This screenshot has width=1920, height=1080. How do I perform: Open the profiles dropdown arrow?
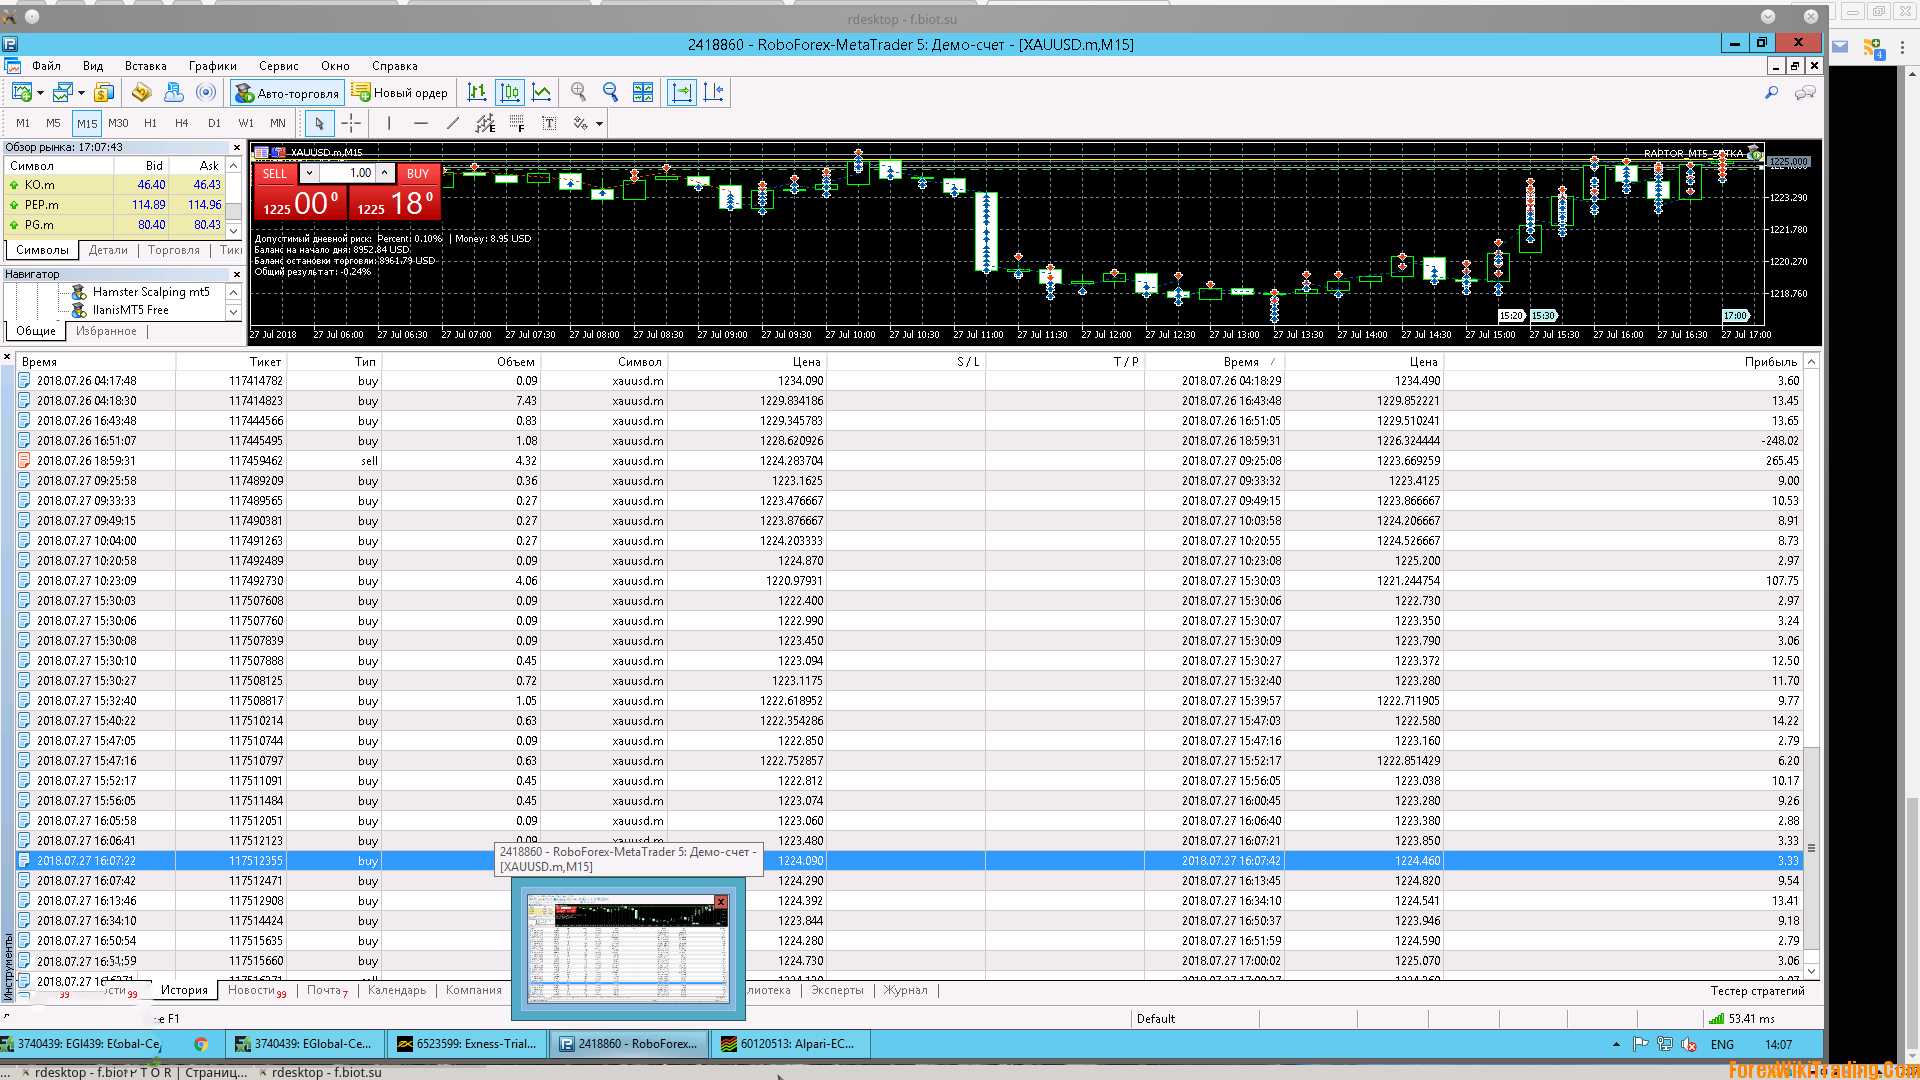(81, 93)
